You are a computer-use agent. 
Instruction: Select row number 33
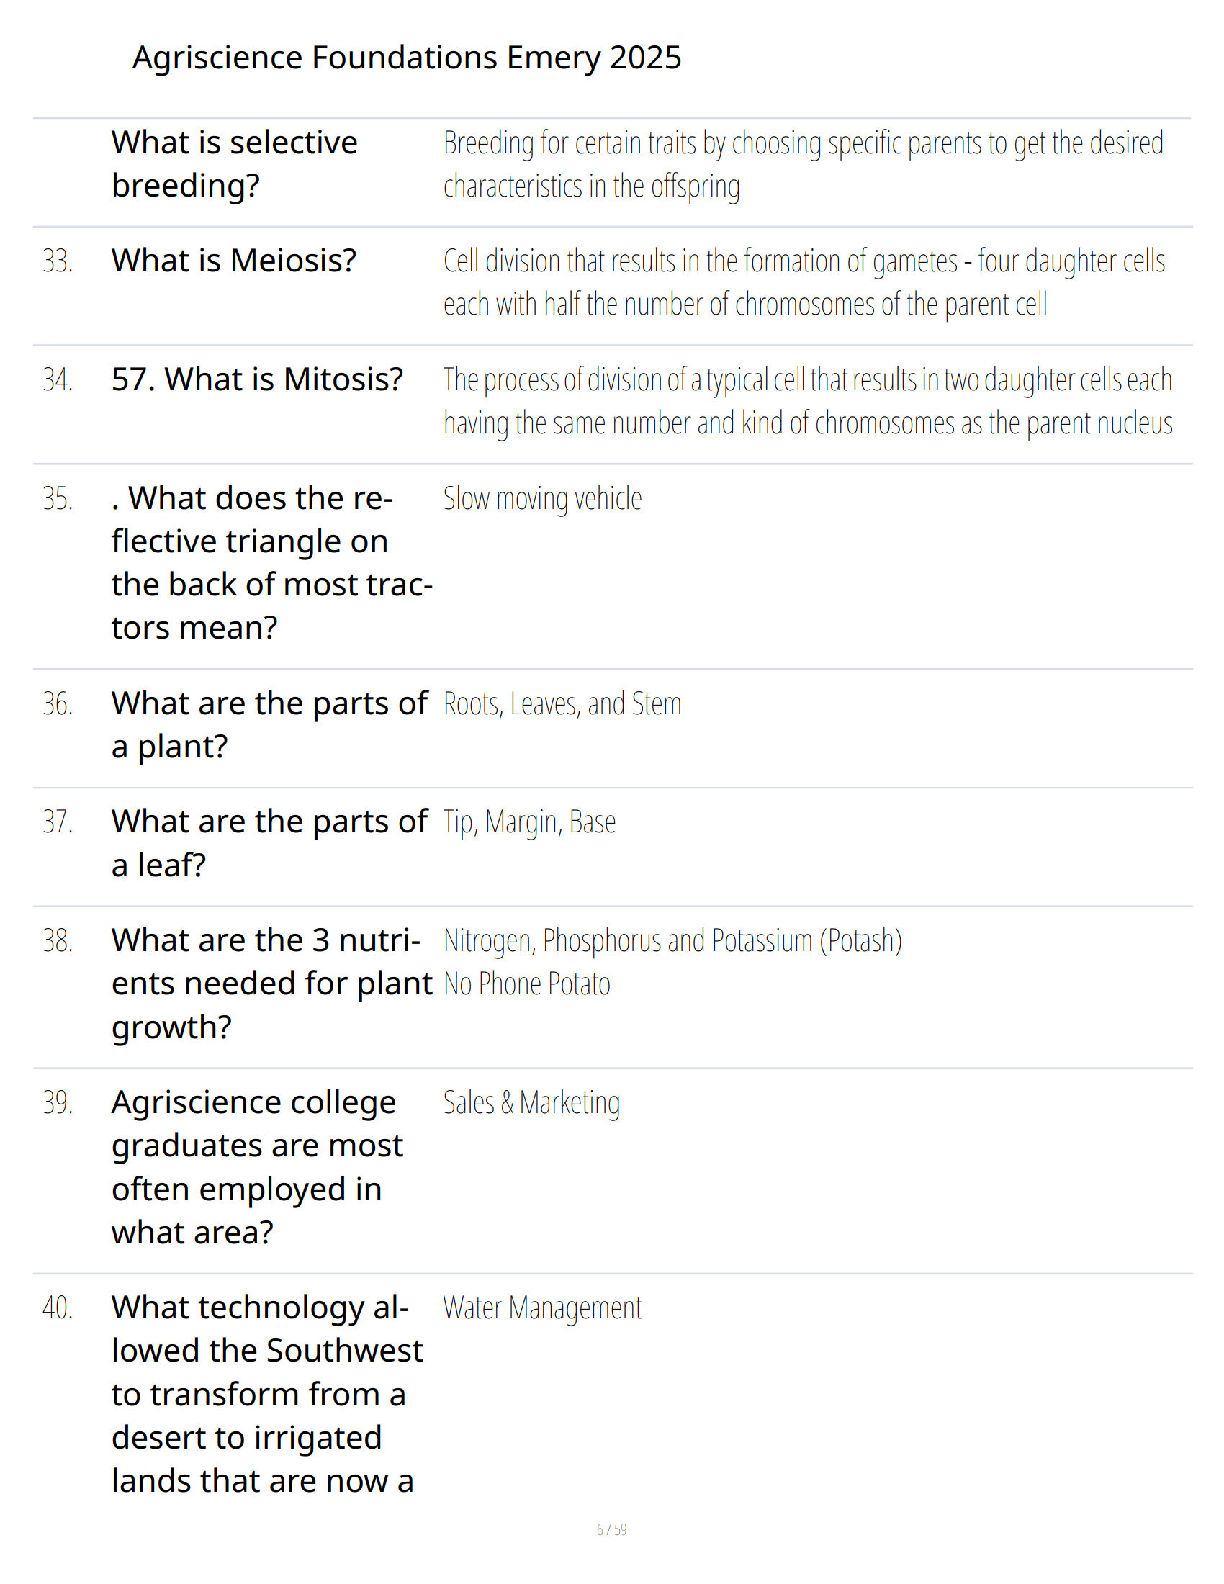point(57,261)
